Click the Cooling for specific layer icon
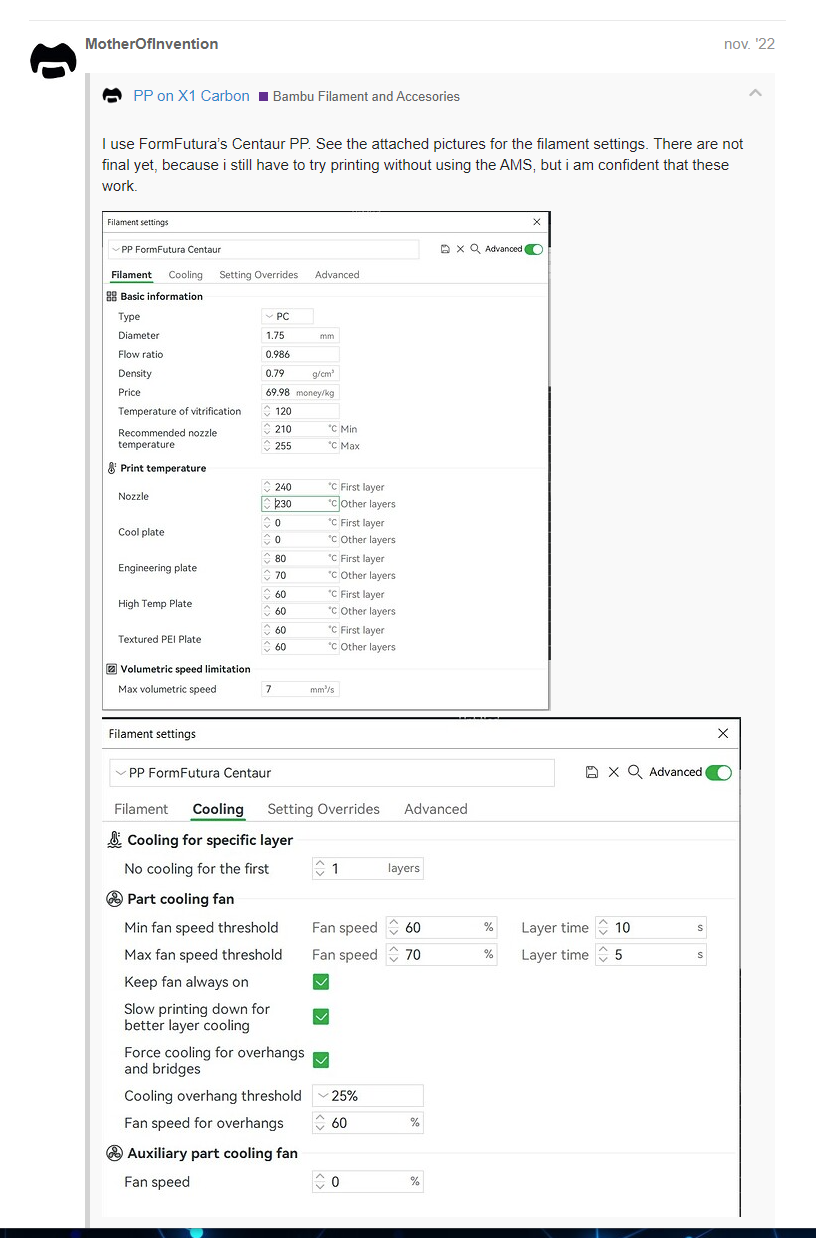The height and width of the screenshot is (1238, 816). pos(114,840)
